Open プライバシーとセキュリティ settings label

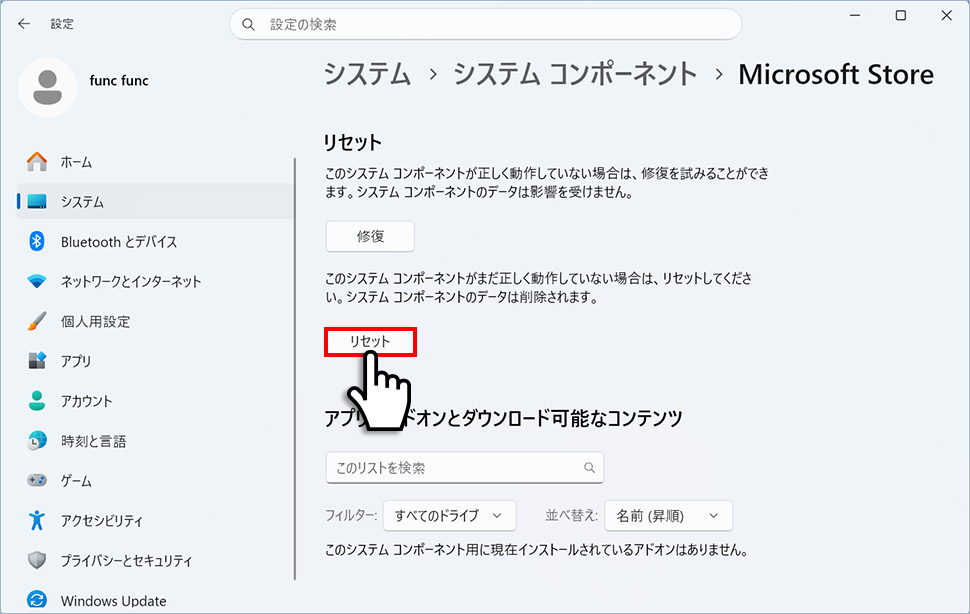pos(126,560)
